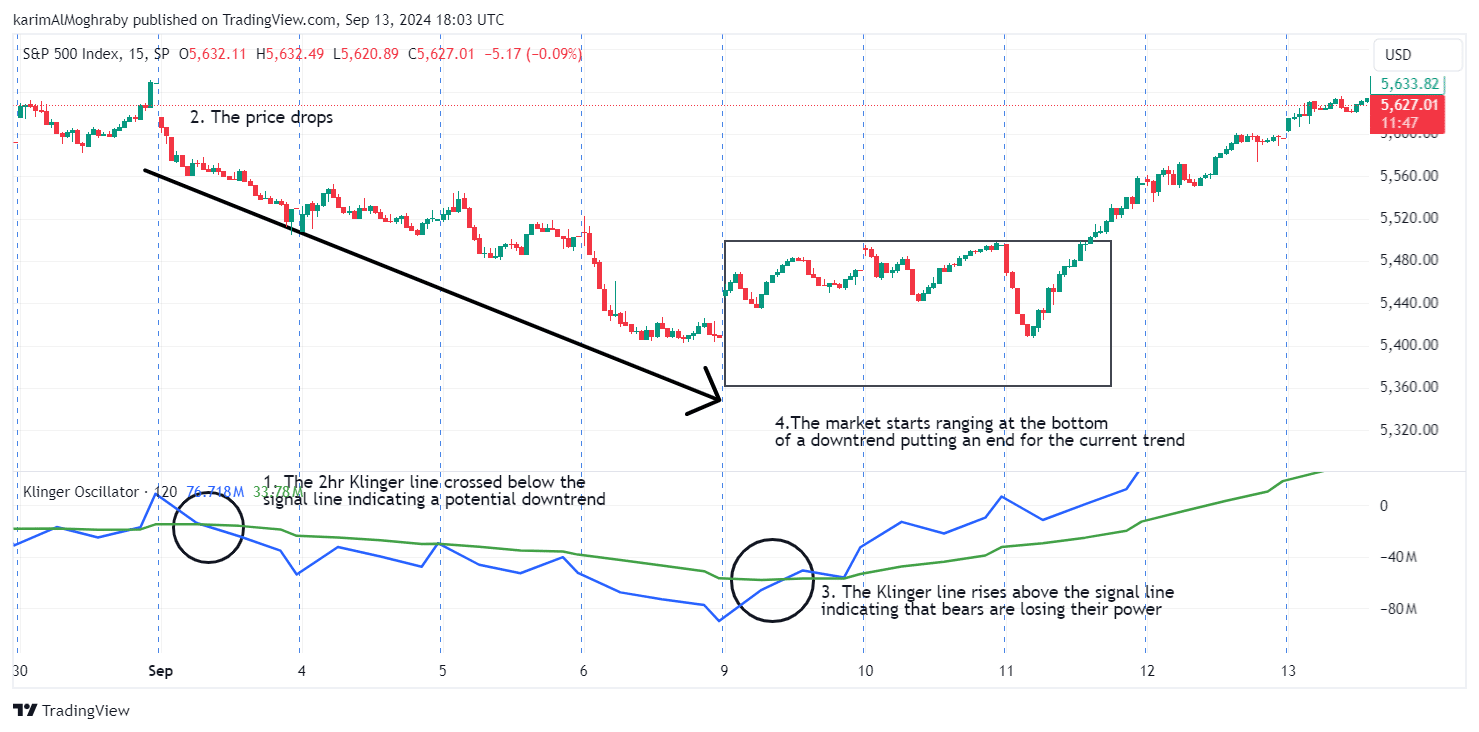
Task: Click the '2. The price drops' note
Action: coord(261,117)
